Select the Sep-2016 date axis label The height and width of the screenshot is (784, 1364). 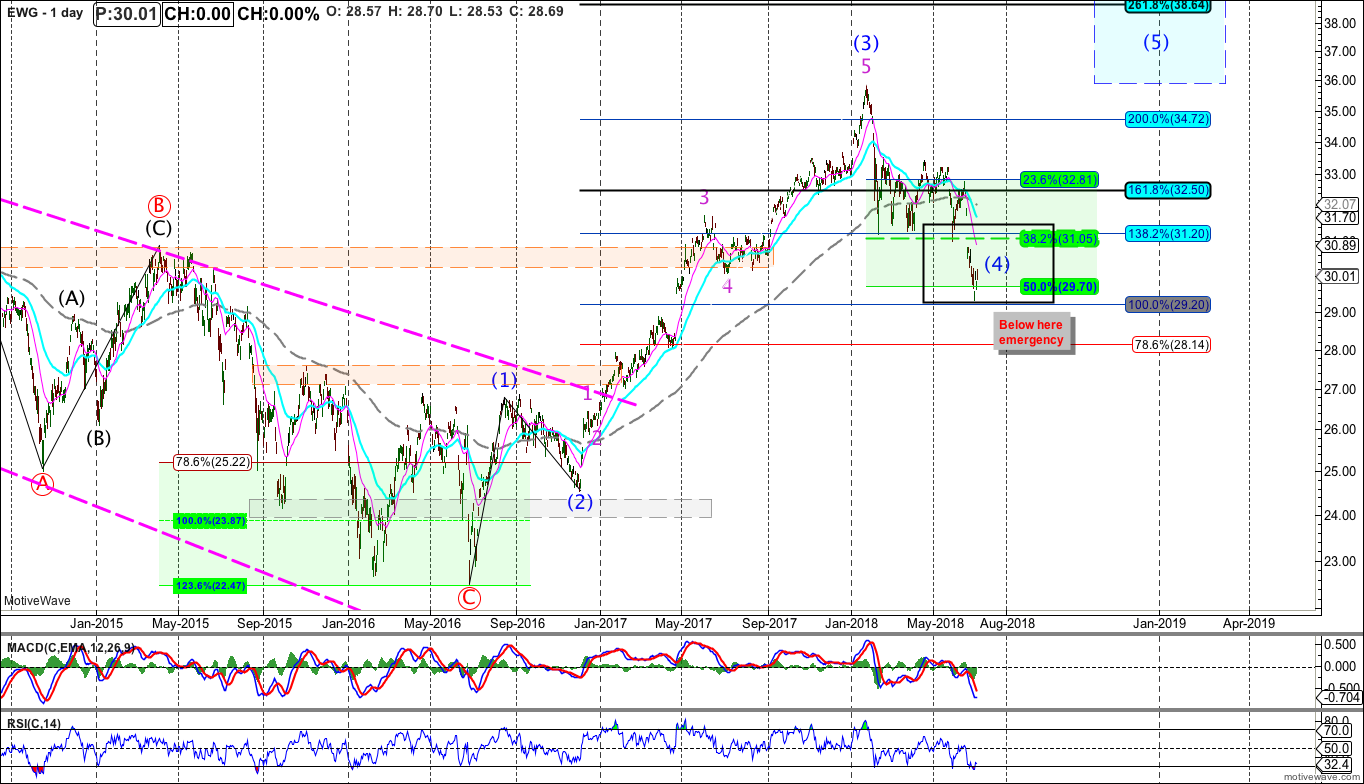click(x=516, y=622)
